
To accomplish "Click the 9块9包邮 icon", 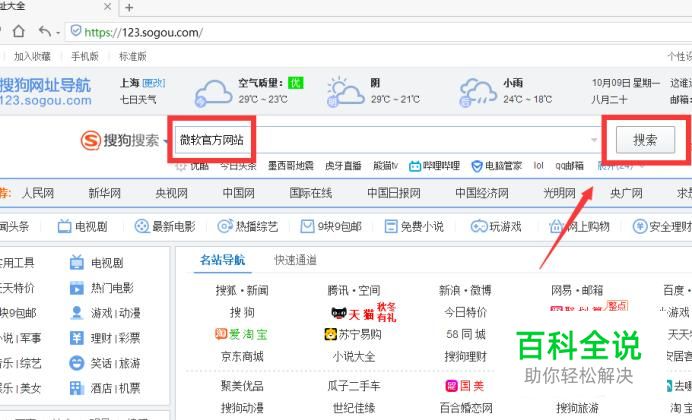I will [x=307, y=226].
